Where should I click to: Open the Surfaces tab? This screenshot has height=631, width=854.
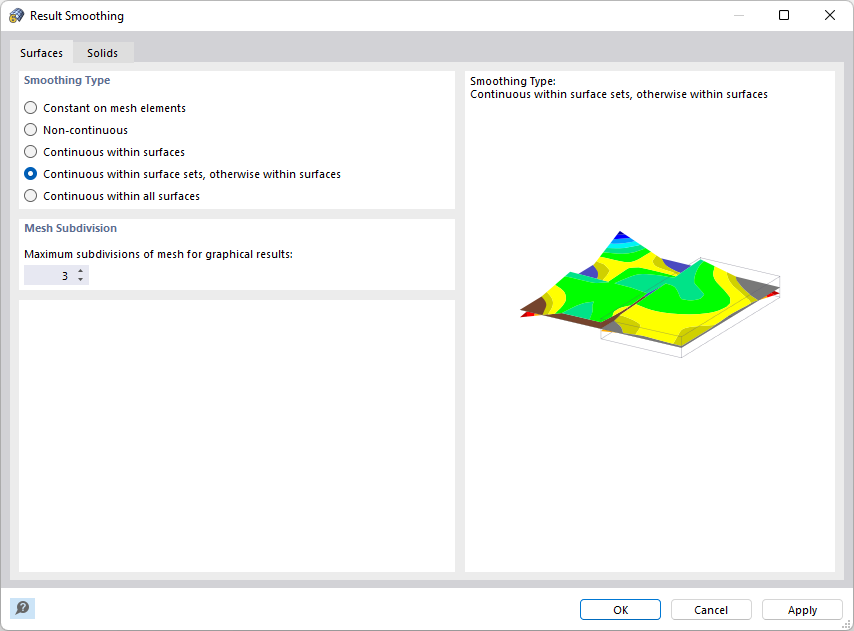(x=41, y=53)
